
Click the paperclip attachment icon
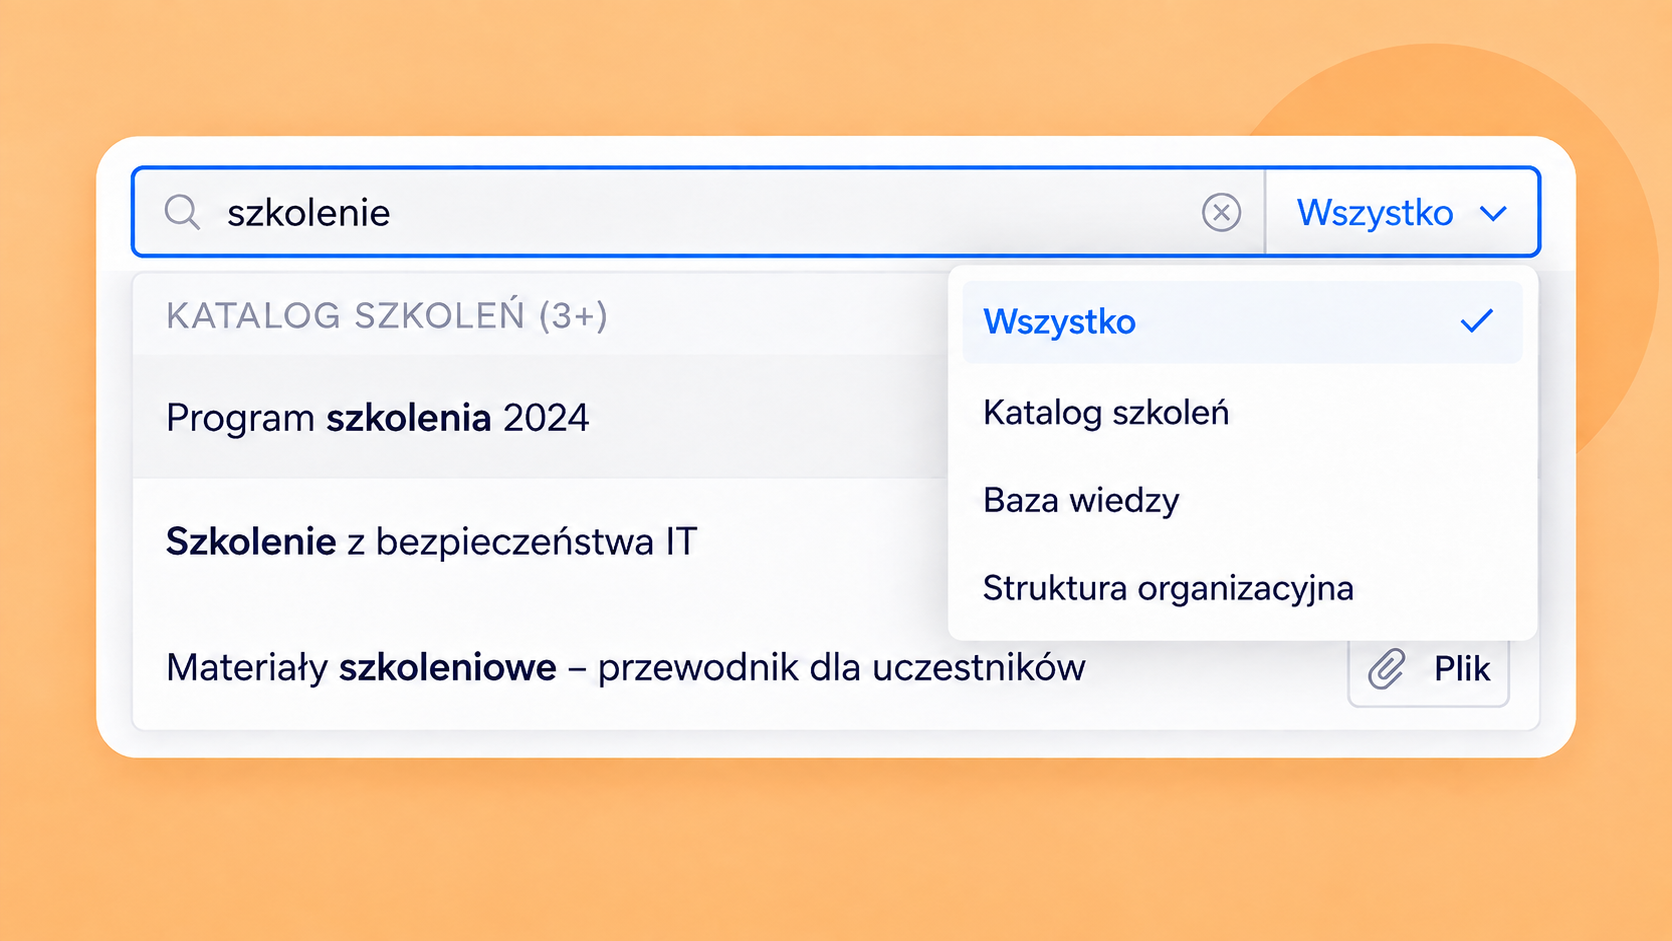(x=1387, y=669)
